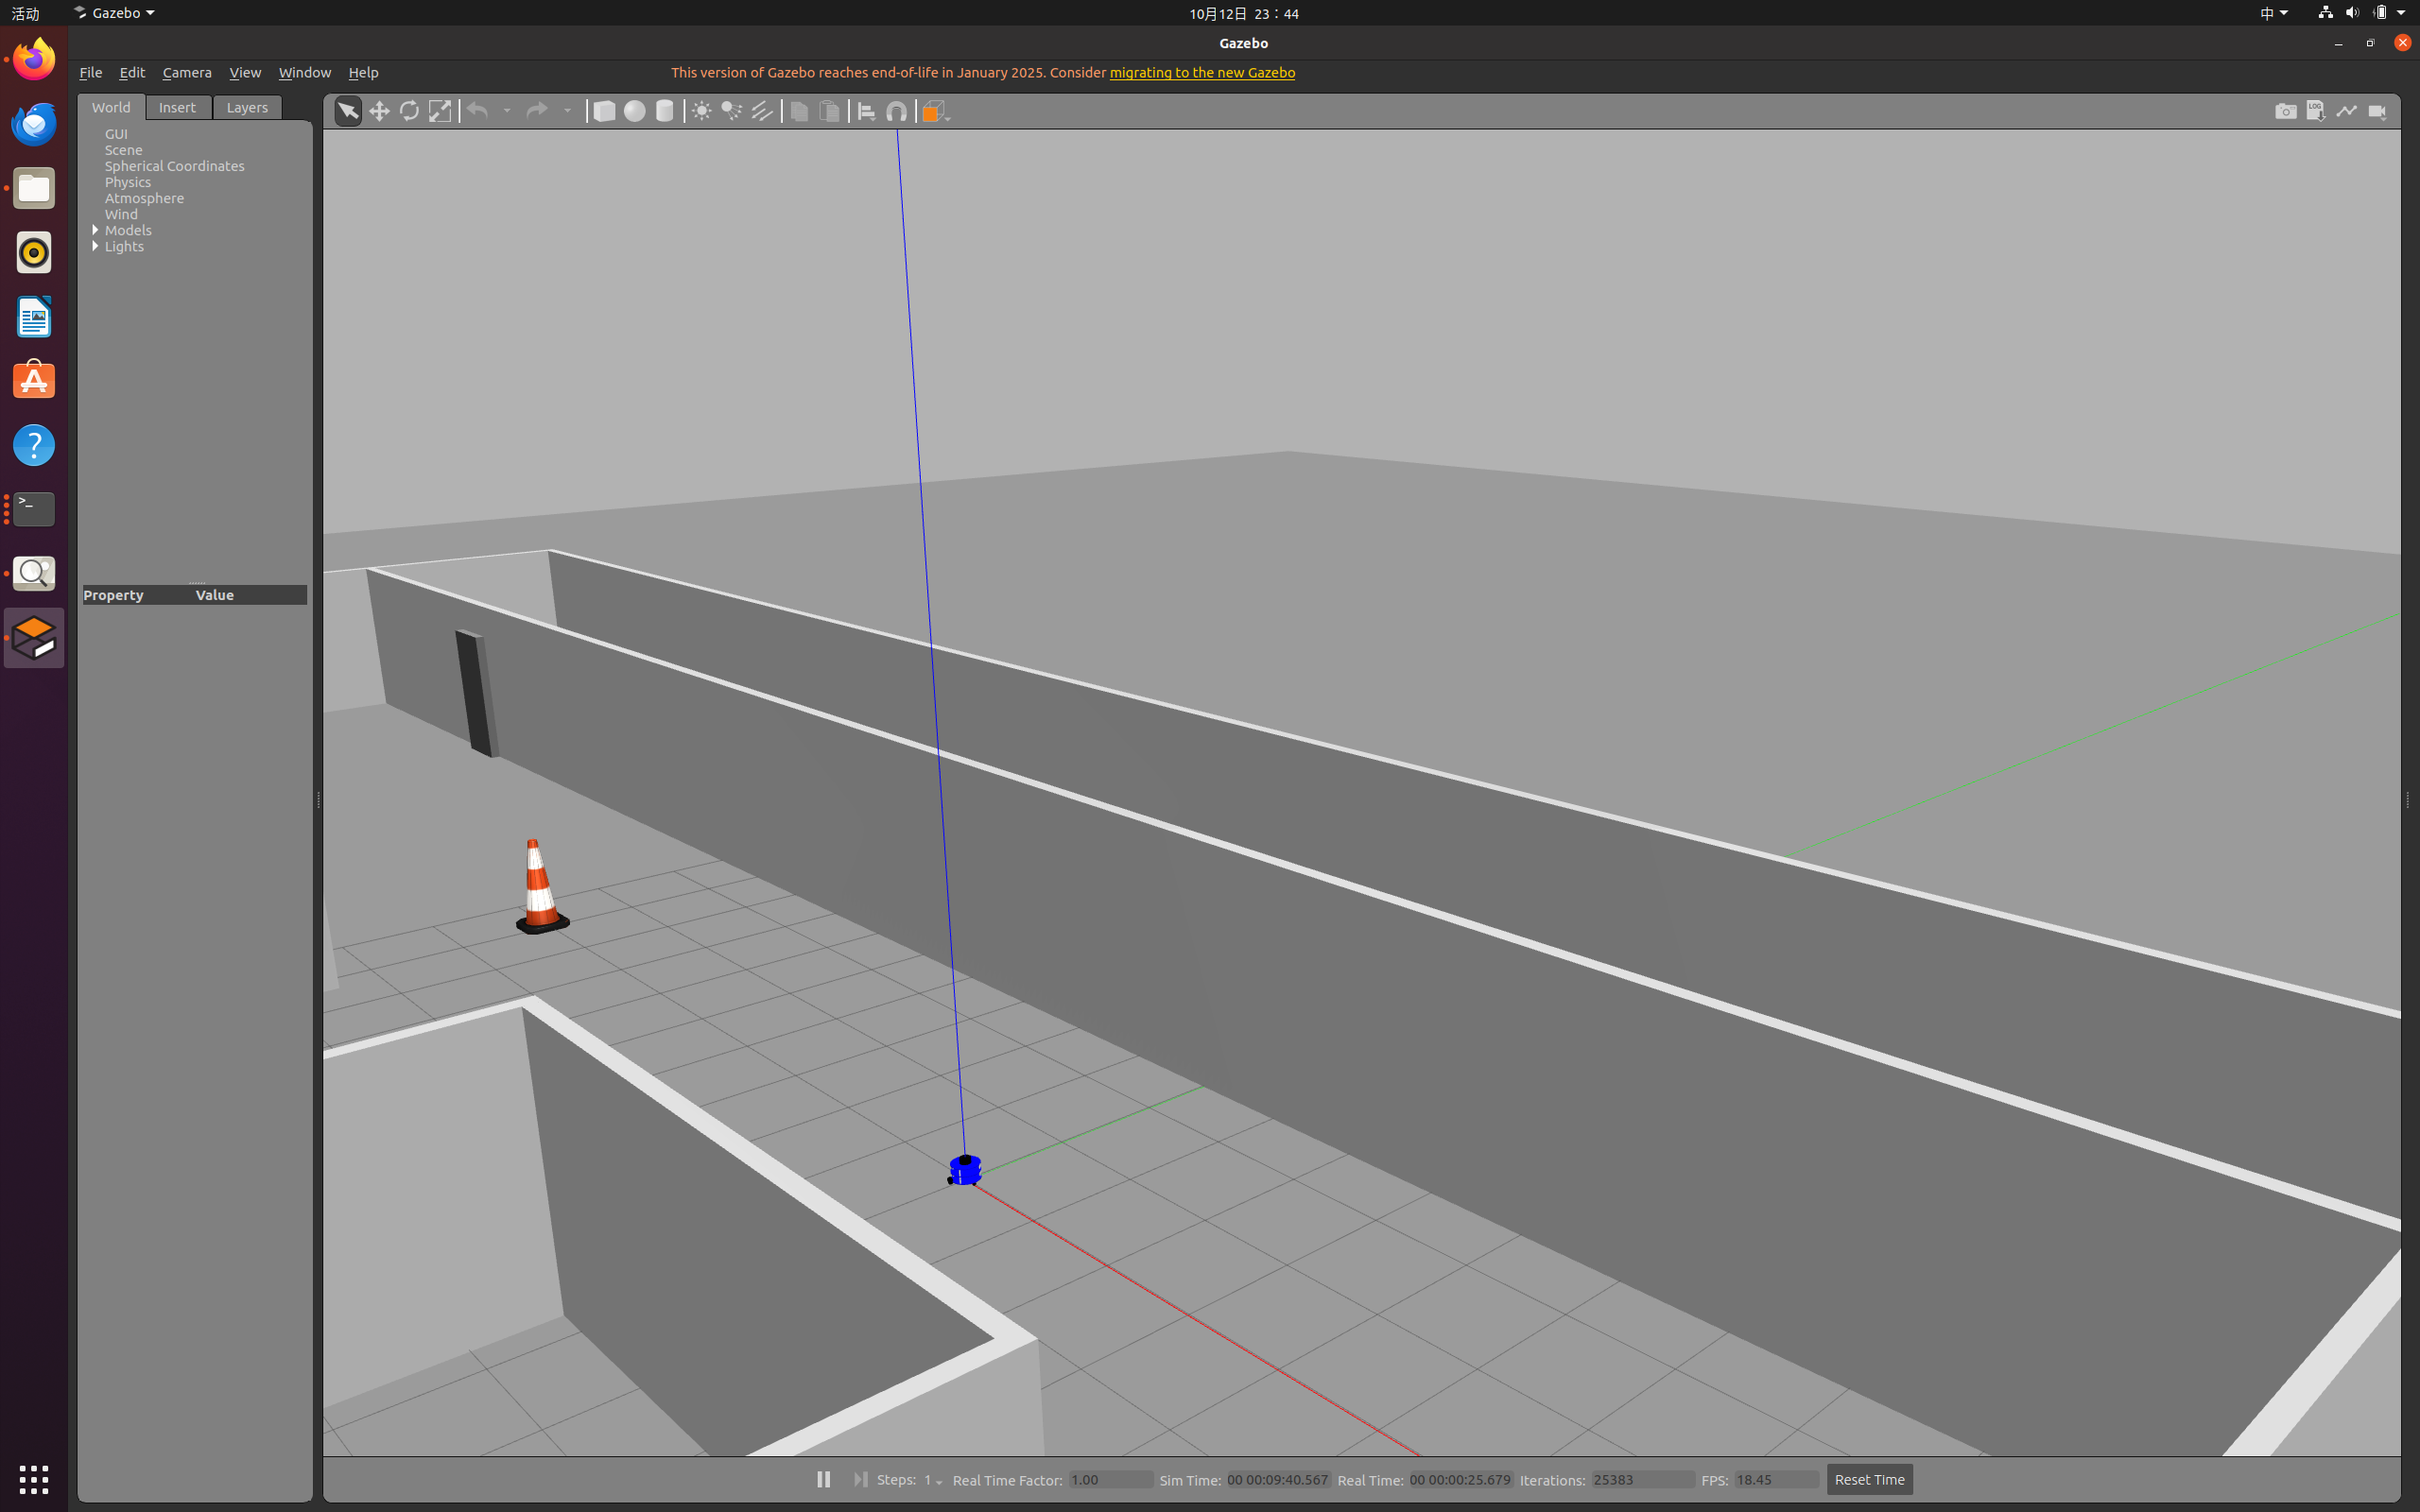Viewport: 2420px width, 1512px height.
Task: Switch to the Insert tab
Action: tap(178, 107)
